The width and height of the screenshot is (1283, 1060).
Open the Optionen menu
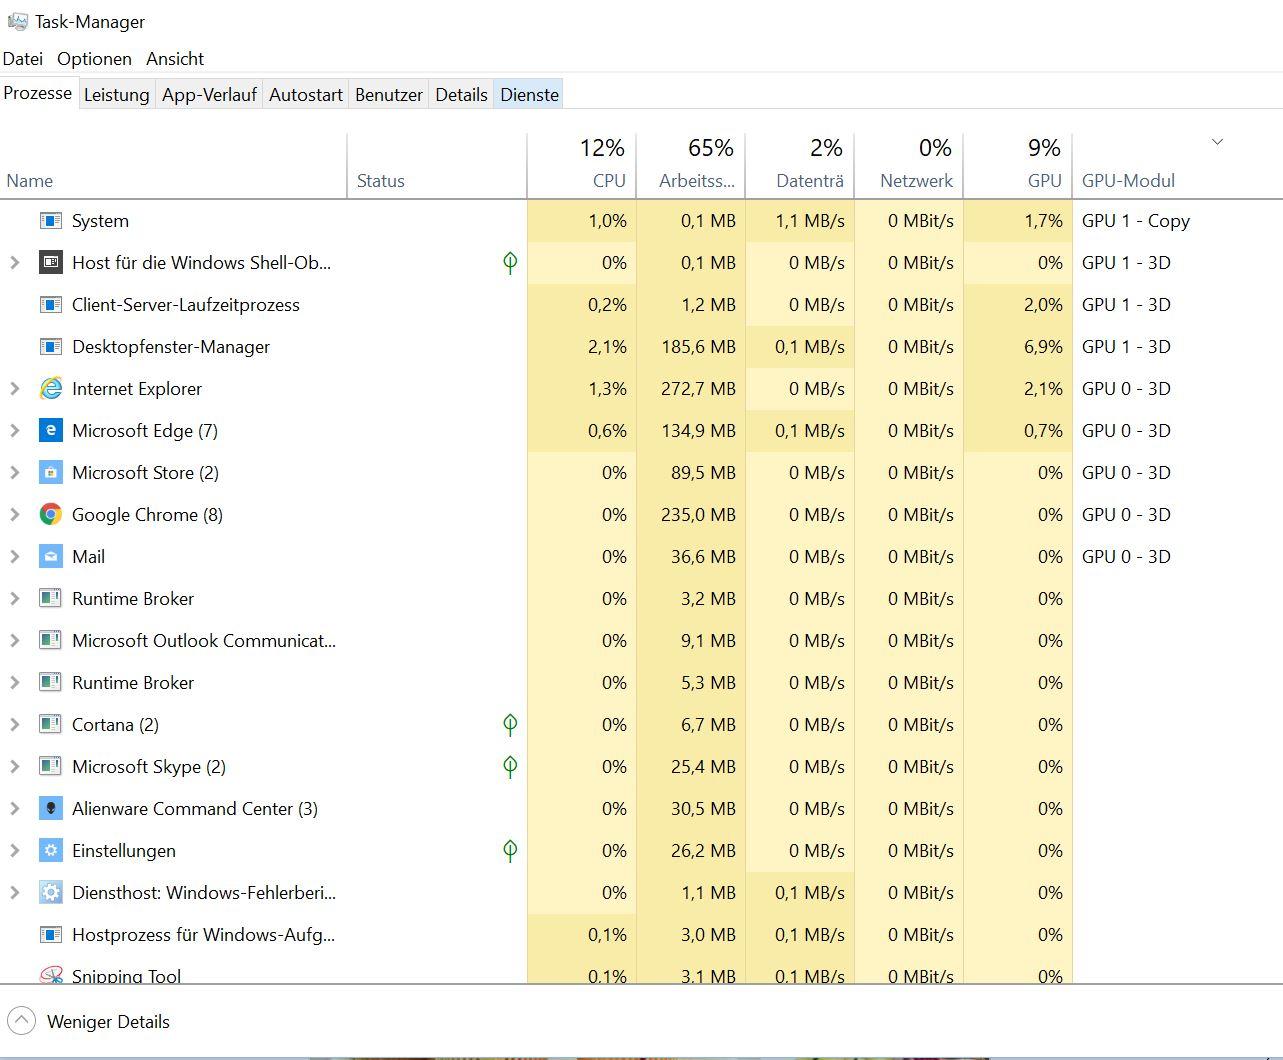pos(94,59)
